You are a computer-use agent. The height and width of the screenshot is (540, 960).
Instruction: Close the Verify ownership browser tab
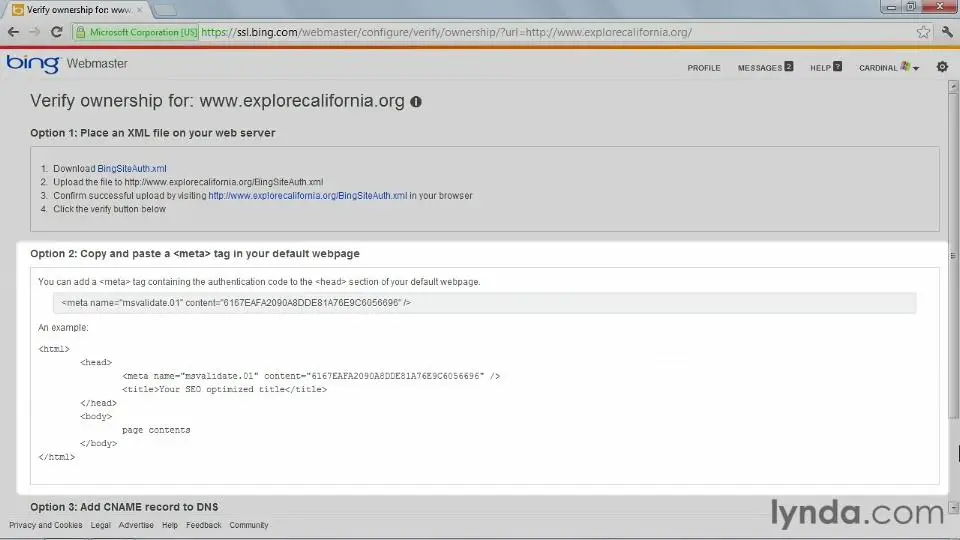[x=140, y=10]
